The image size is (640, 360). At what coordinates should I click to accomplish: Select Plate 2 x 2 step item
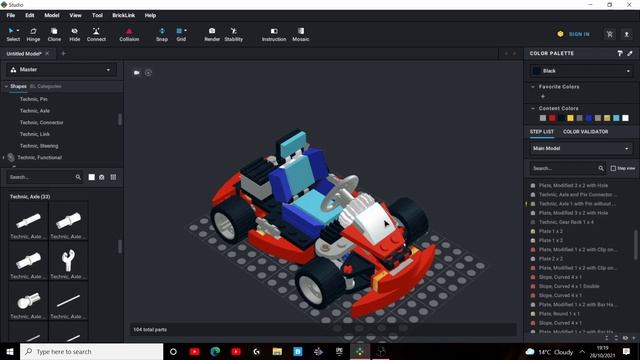551,259
